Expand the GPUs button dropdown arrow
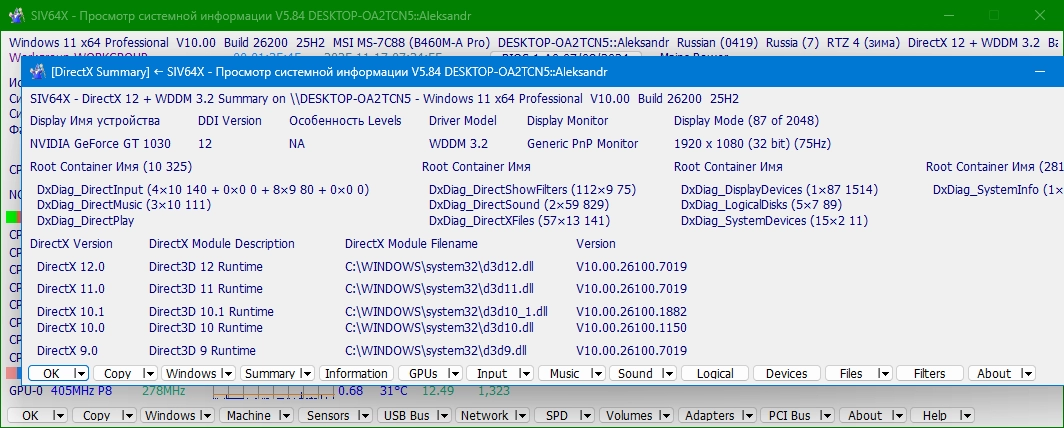The width and height of the screenshot is (1064, 428). tap(455, 373)
